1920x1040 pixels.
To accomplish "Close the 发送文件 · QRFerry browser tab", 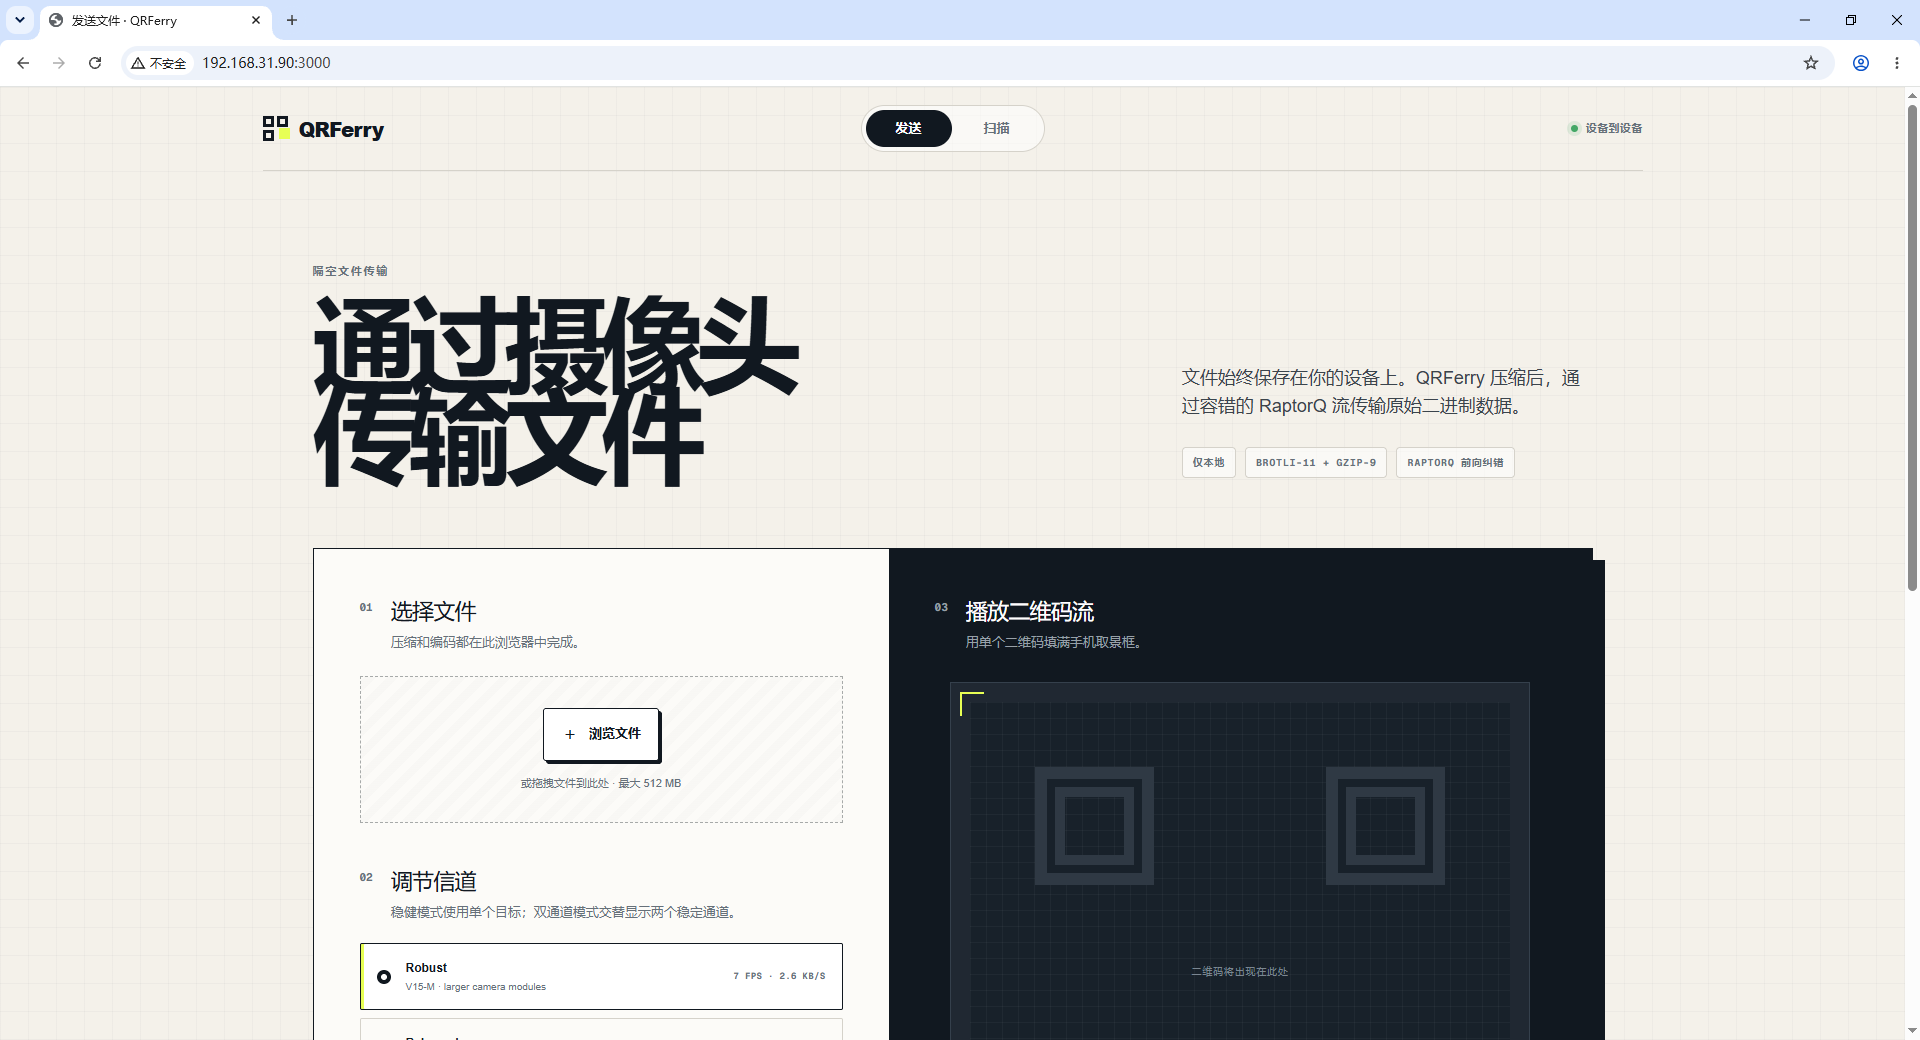I will pyautogui.click(x=256, y=20).
